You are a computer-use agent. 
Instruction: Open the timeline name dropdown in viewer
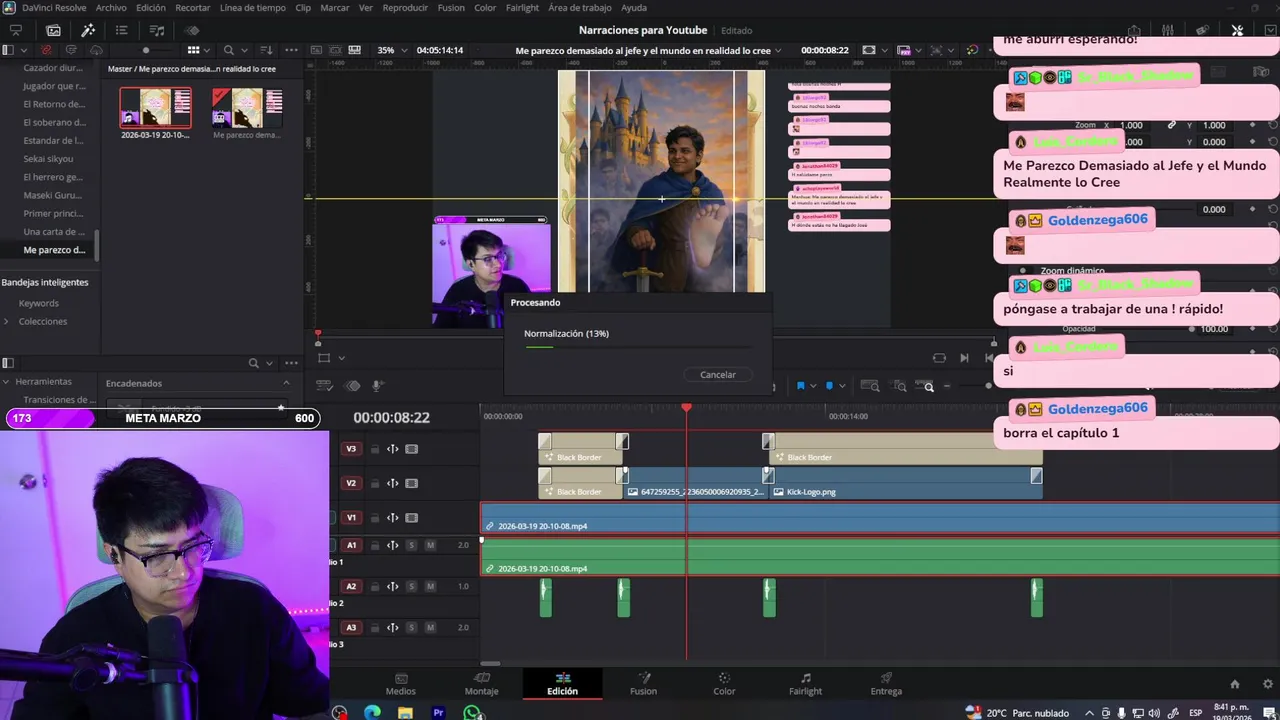point(779,50)
